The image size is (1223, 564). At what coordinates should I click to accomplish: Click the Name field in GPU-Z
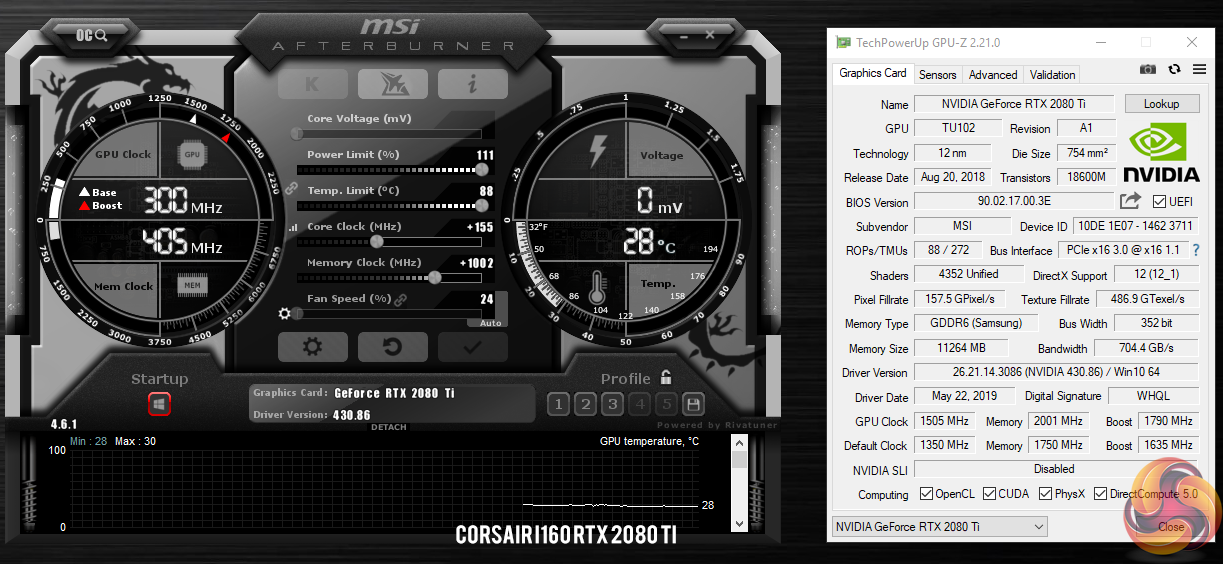(x=1015, y=104)
